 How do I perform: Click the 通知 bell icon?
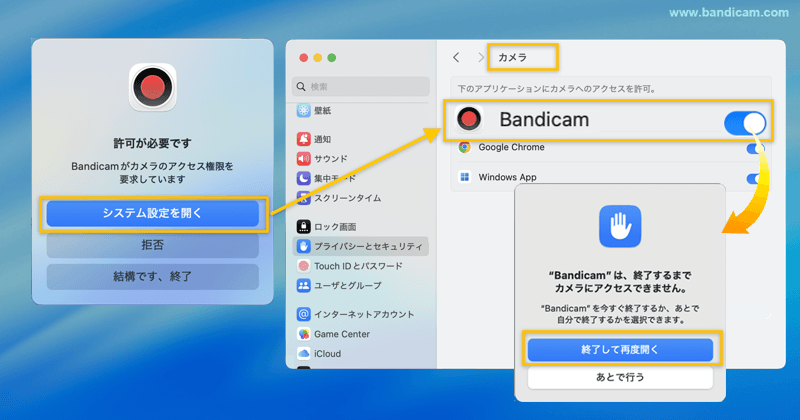(304, 139)
